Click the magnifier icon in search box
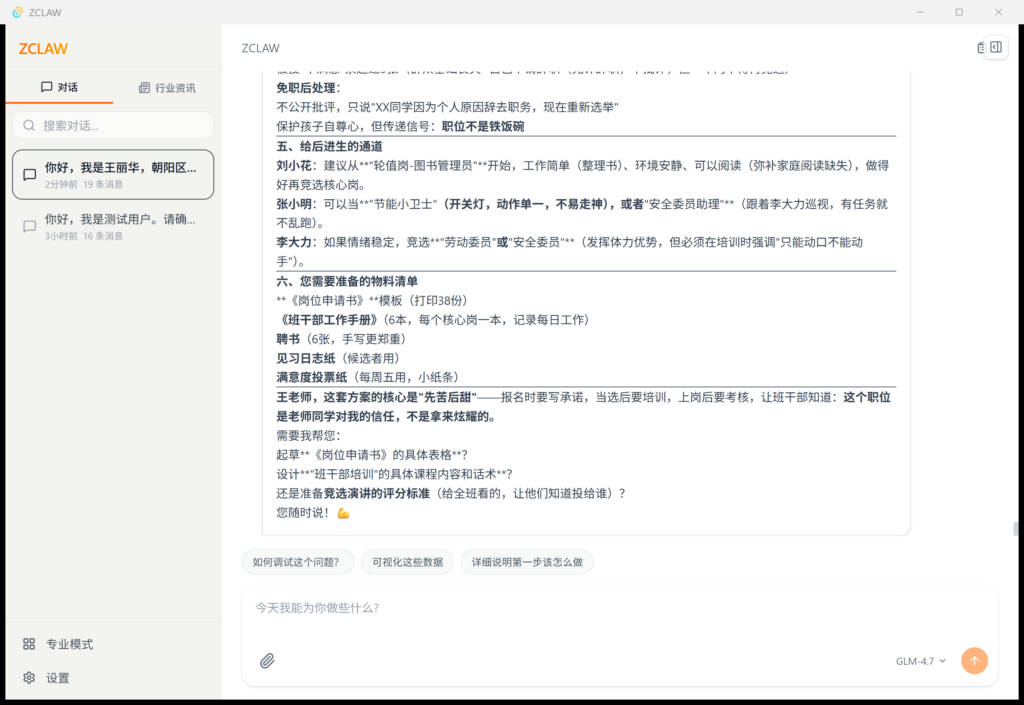 tap(29, 126)
